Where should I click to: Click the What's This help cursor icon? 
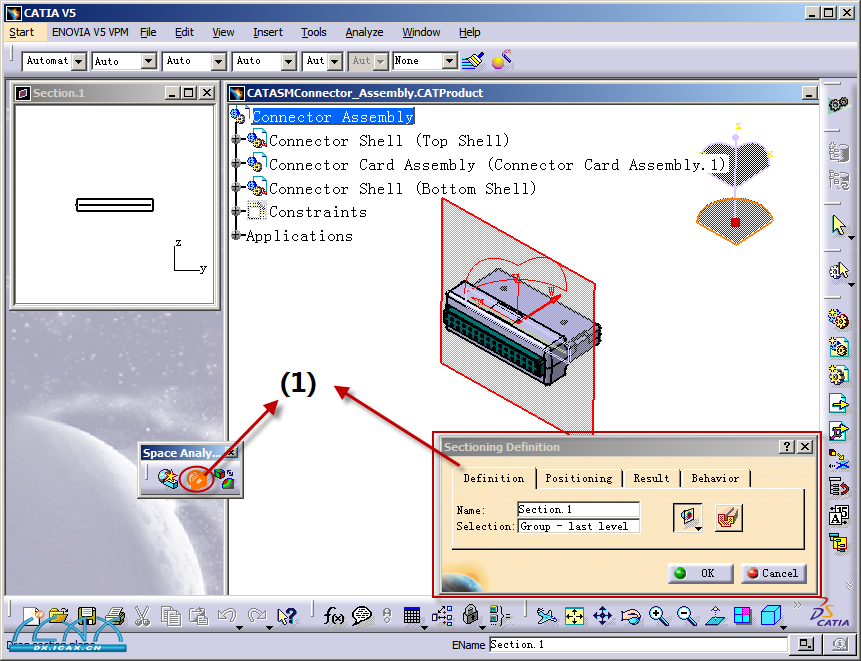point(287,616)
